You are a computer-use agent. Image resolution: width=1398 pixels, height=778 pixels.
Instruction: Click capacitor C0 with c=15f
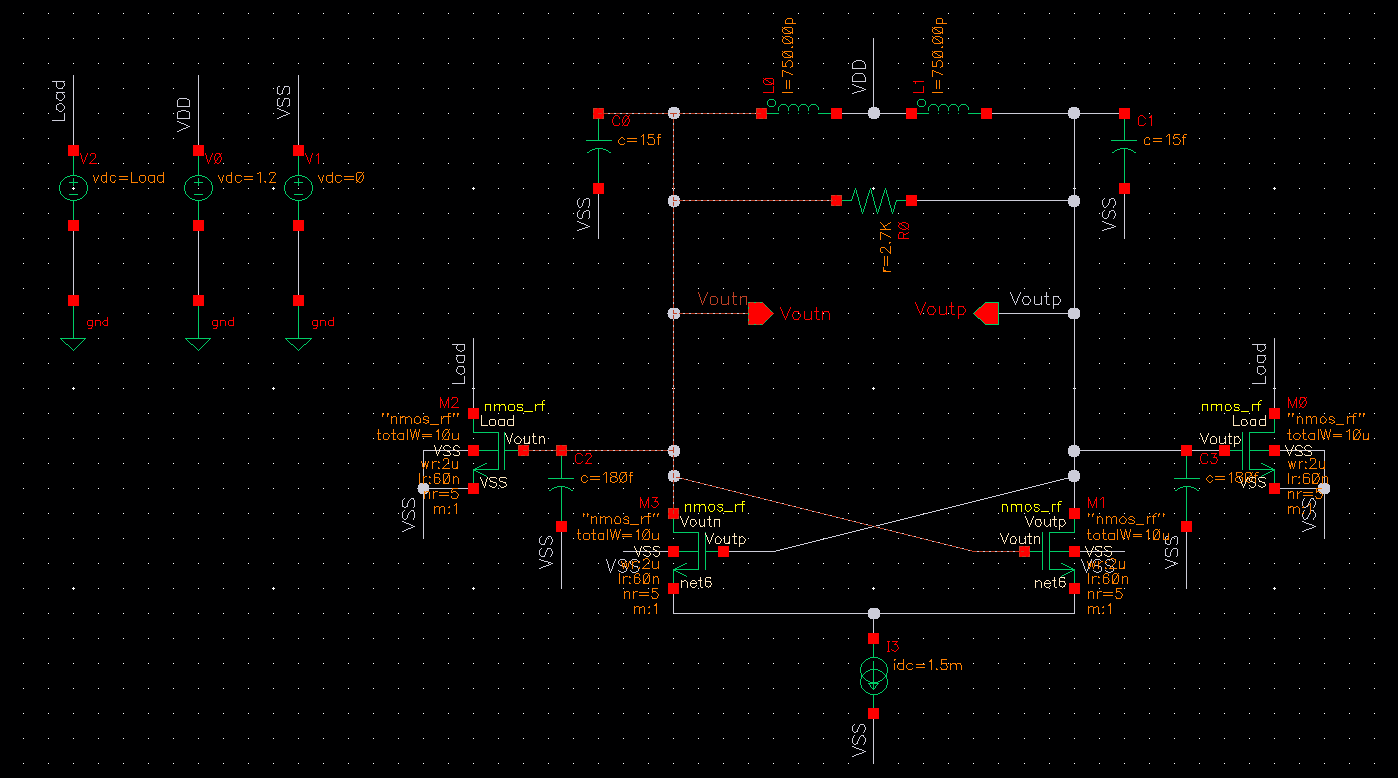pyautogui.click(x=597, y=145)
